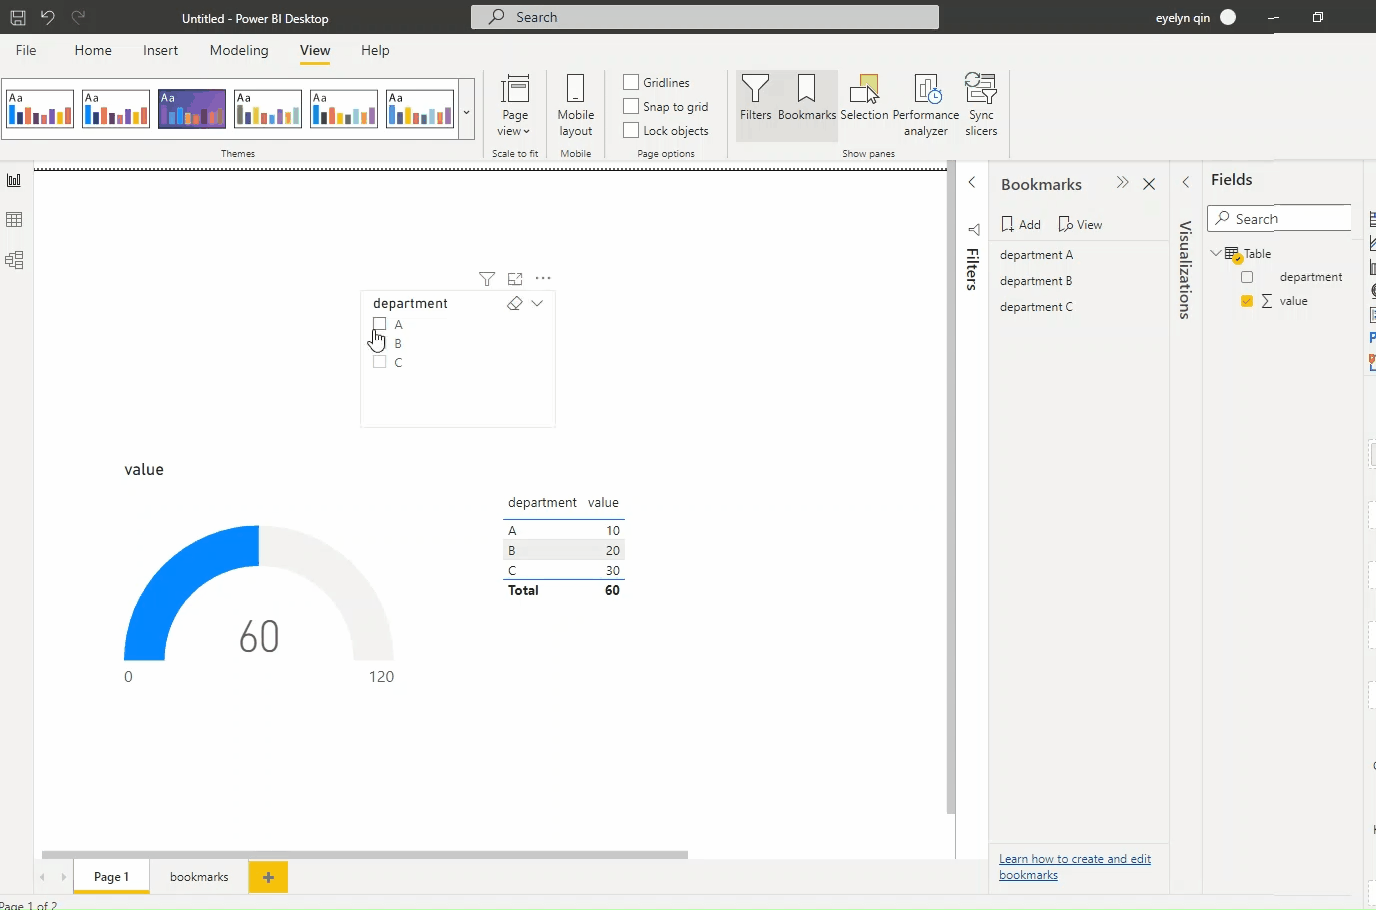This screenshot has height=910, width=1376.
Task: Open the Help ribbon tab
Action: 375,50
